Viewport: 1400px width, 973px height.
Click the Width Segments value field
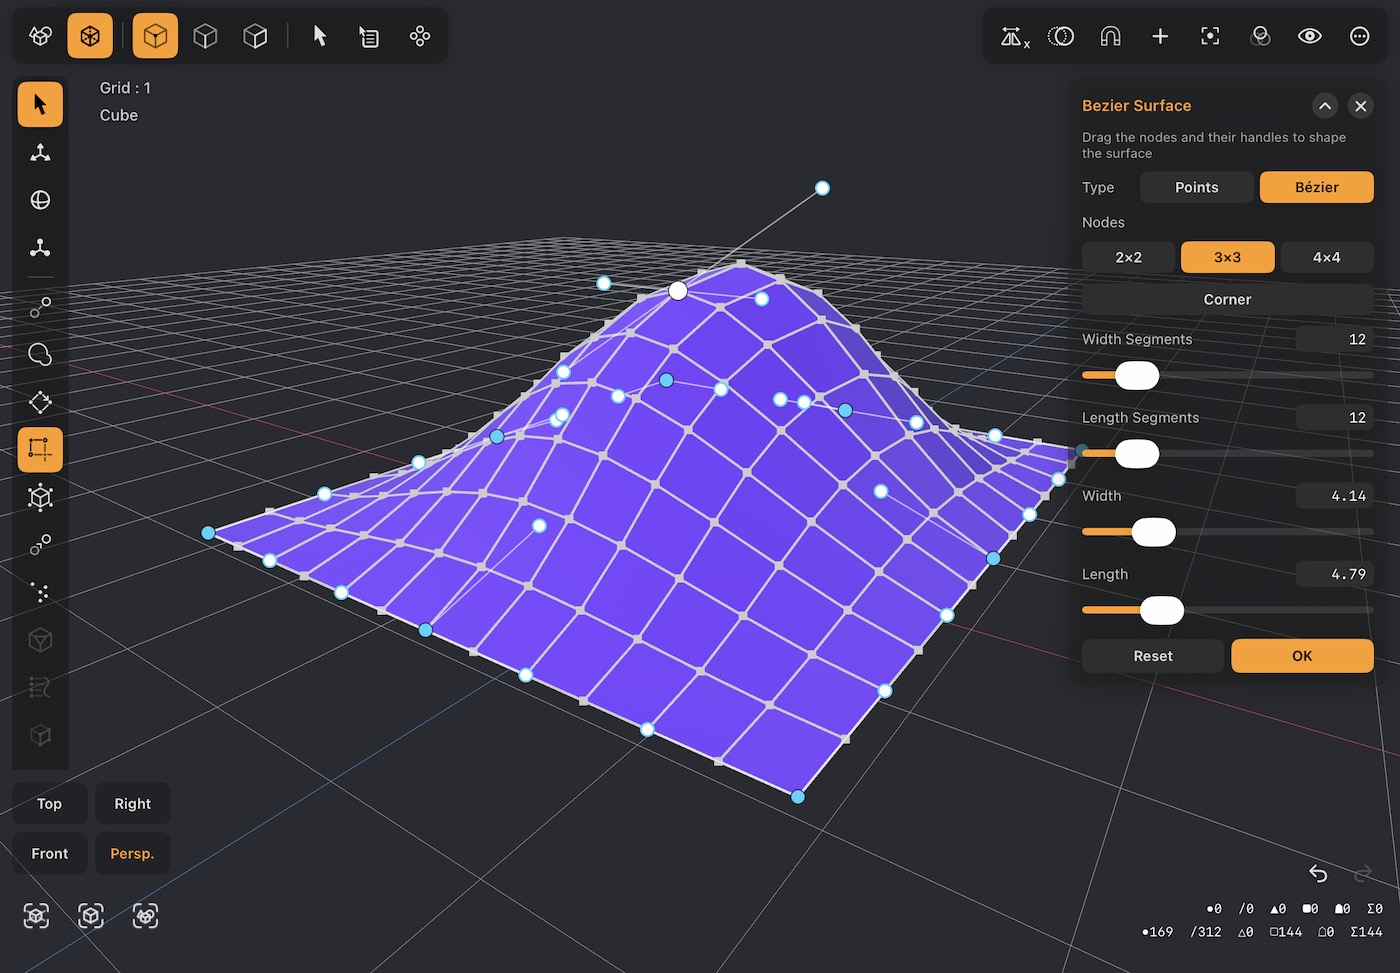[1335, 339]
